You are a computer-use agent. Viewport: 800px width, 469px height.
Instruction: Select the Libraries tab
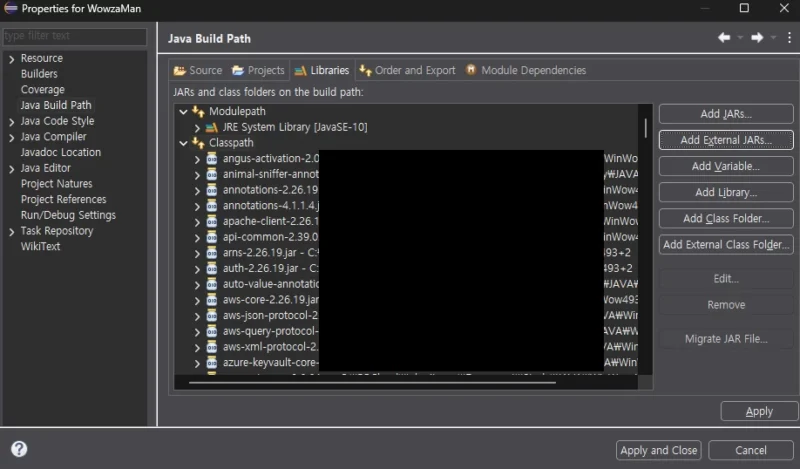coord(322,70)
